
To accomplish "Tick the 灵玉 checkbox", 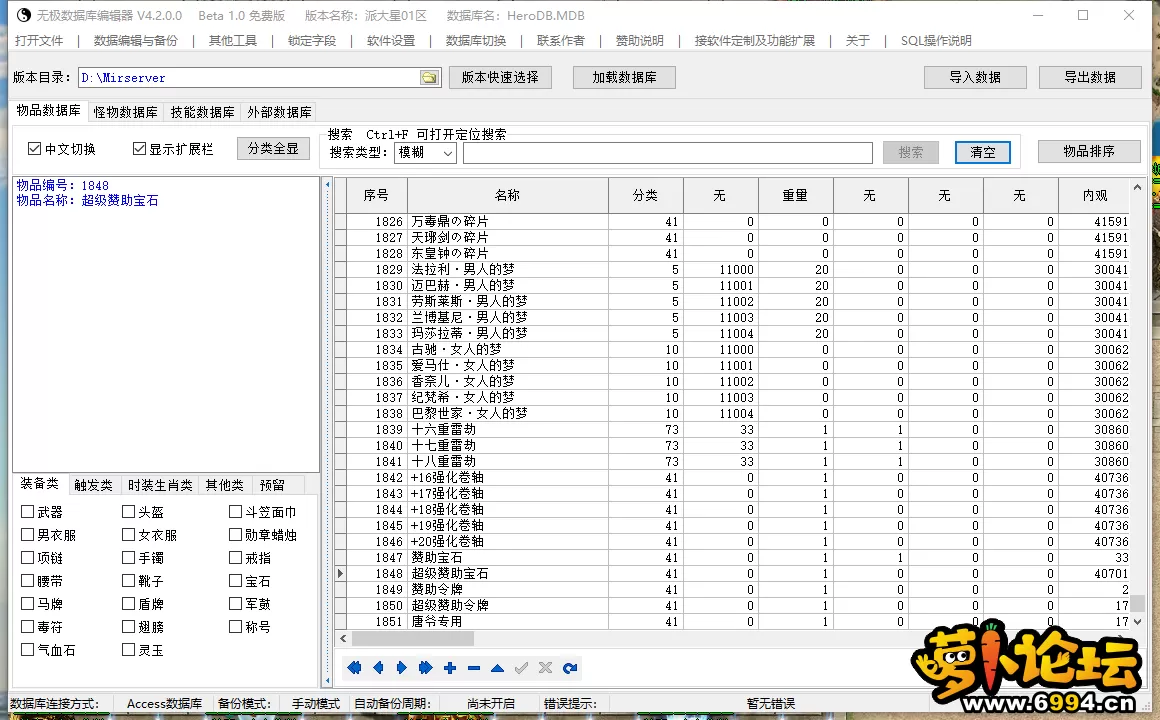I will (128, 650).
